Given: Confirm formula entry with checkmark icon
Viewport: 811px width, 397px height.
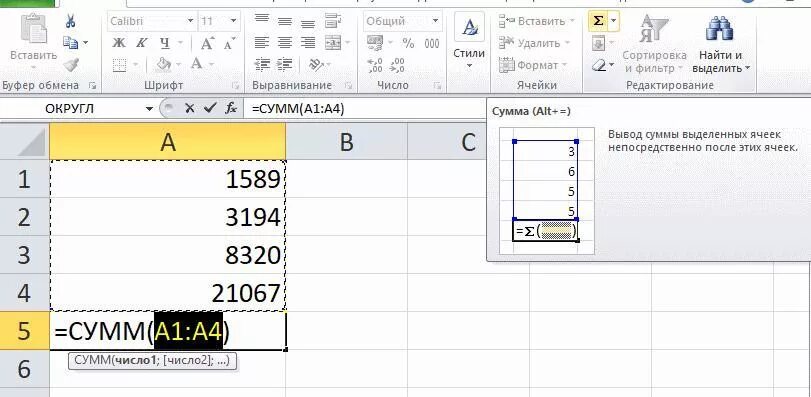Looking at the screenshot, I should [x=209, y=109].
